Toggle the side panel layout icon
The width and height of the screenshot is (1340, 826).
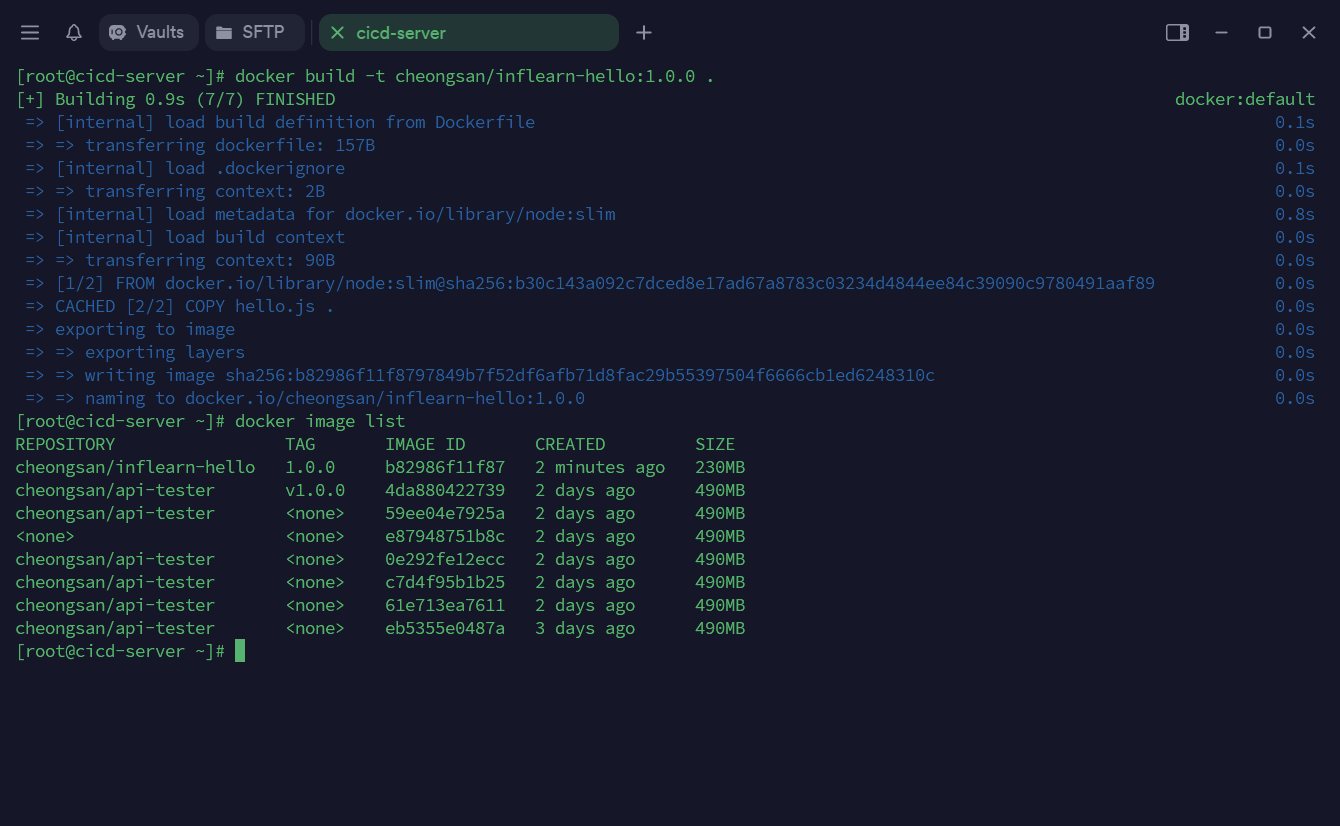point(1177,33)
